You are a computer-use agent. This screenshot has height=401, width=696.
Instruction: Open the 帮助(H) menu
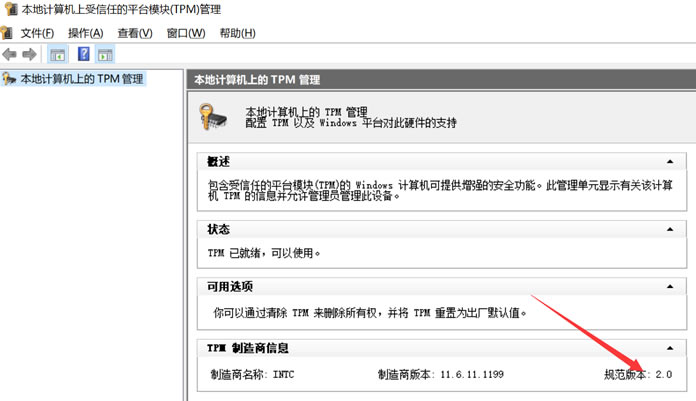click(x=237, y=33)
